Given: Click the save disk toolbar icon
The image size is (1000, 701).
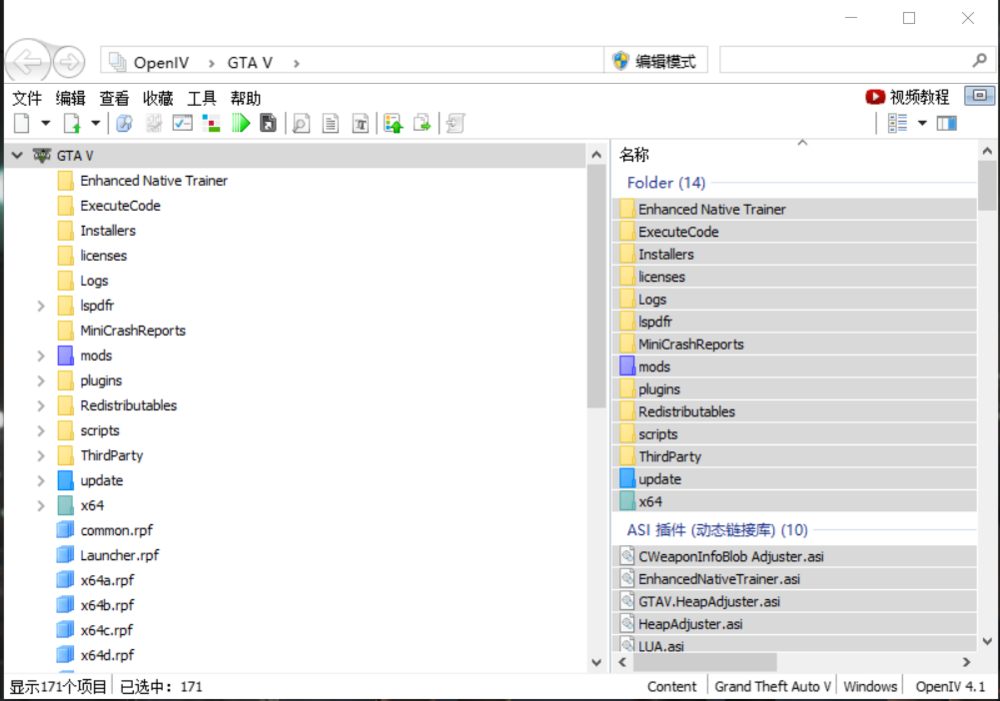Looking at the screenshot, I should pyautogui.click(x=268, y=123).
